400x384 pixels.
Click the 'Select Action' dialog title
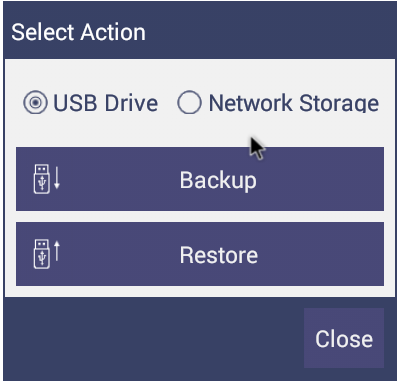coord(78,32)
